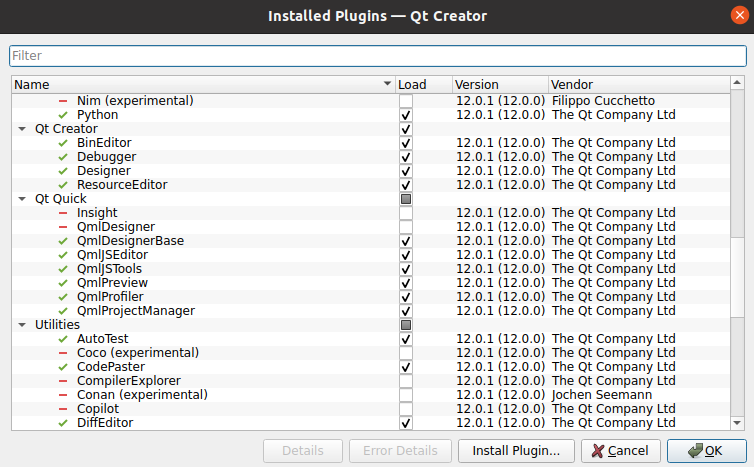Click the red dash icon beside Insight

pos(63,213)
